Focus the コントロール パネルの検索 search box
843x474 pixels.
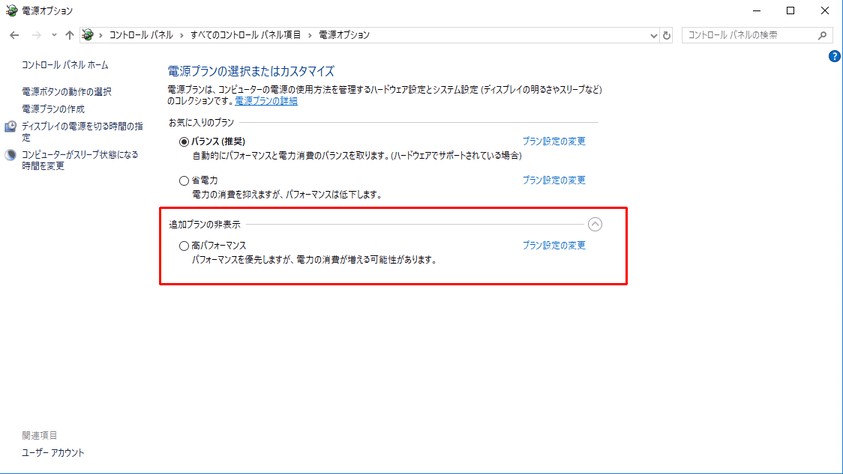[x=748, y=35]
